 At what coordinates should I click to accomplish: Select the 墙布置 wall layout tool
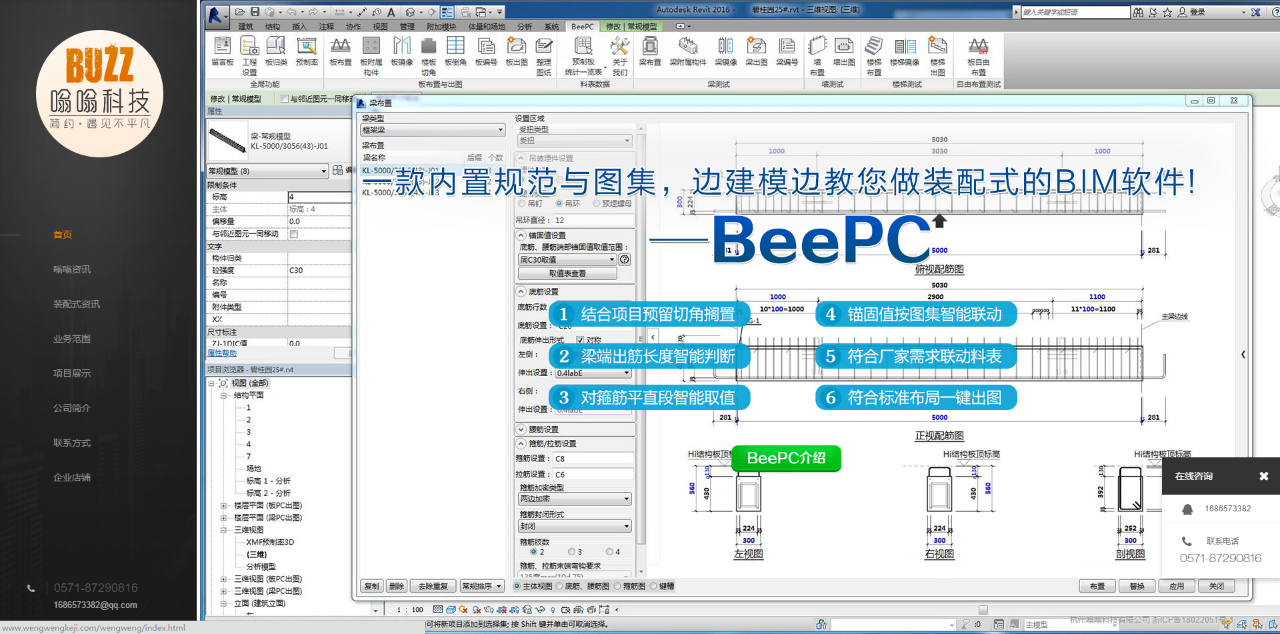[817, 56]
